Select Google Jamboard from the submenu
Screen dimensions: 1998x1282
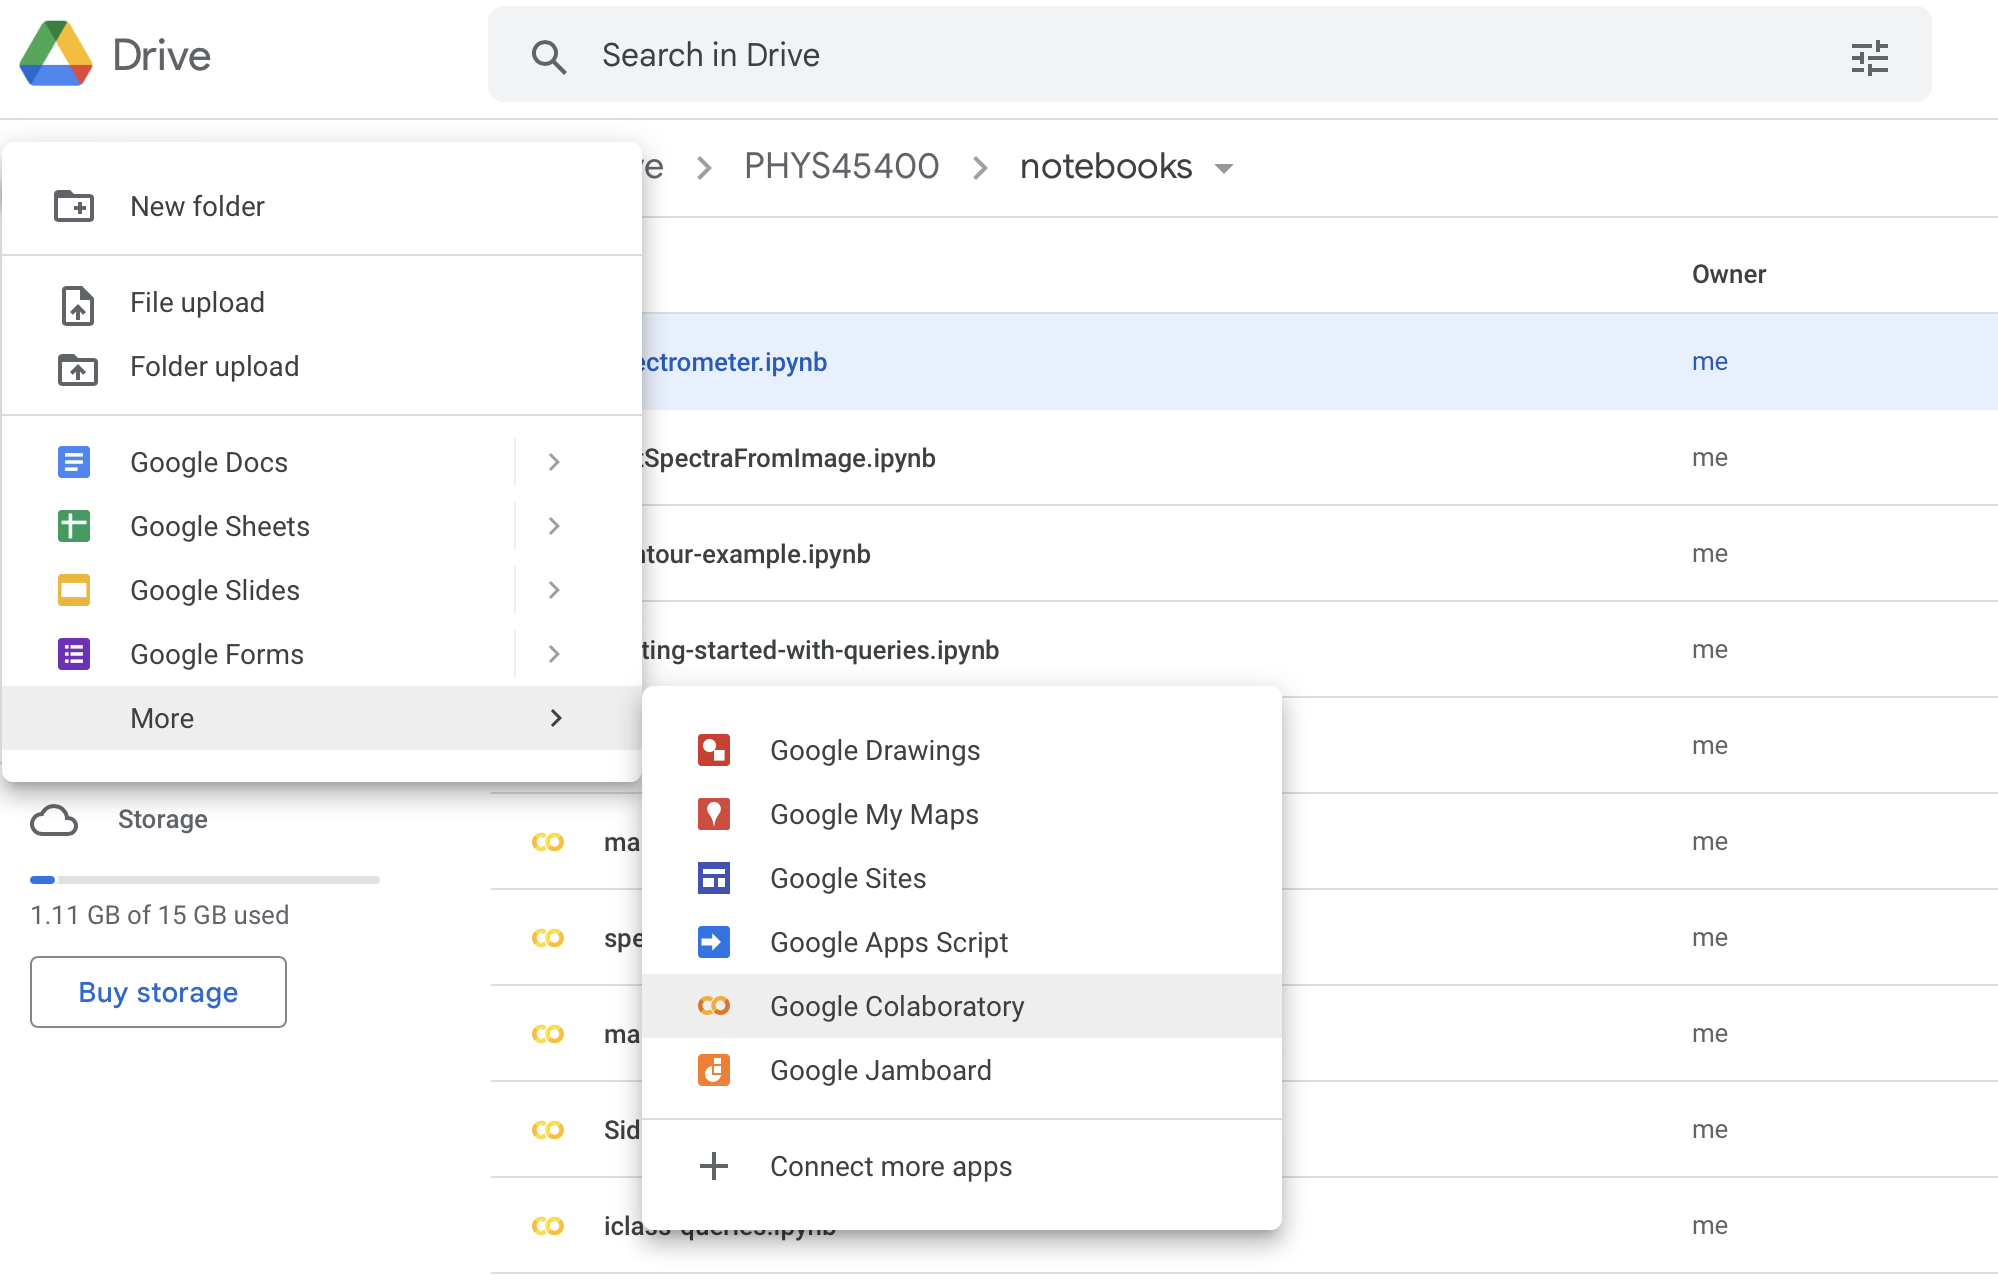click(962, 1070)
